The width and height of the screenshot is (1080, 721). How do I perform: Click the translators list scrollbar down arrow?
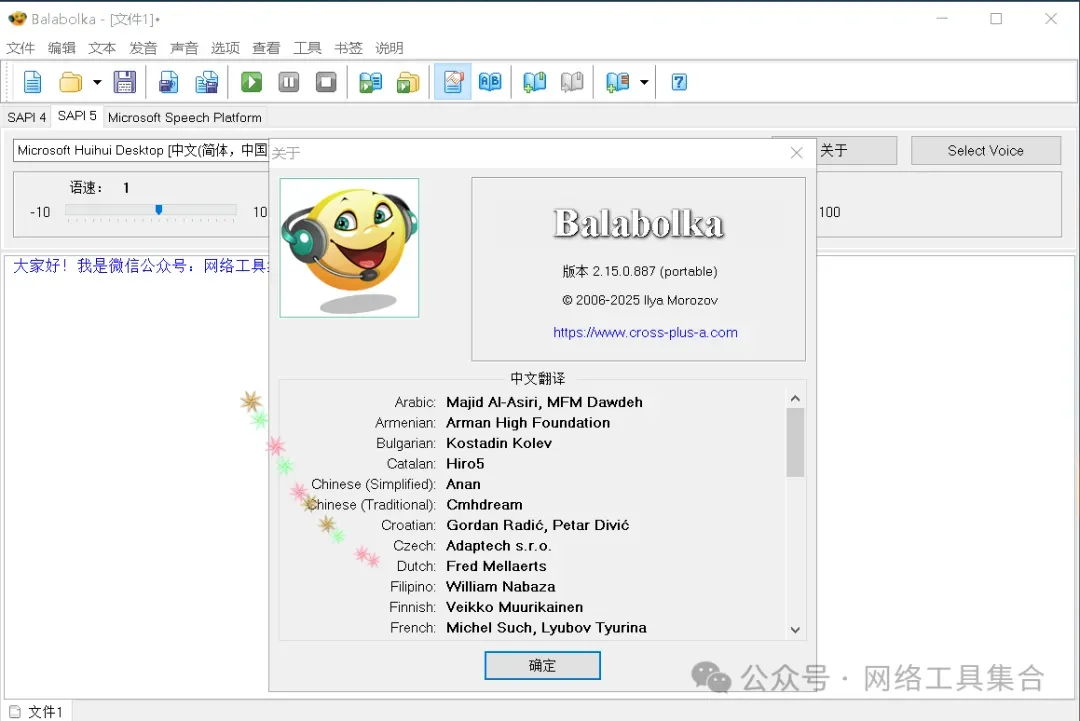coord(795,629)
